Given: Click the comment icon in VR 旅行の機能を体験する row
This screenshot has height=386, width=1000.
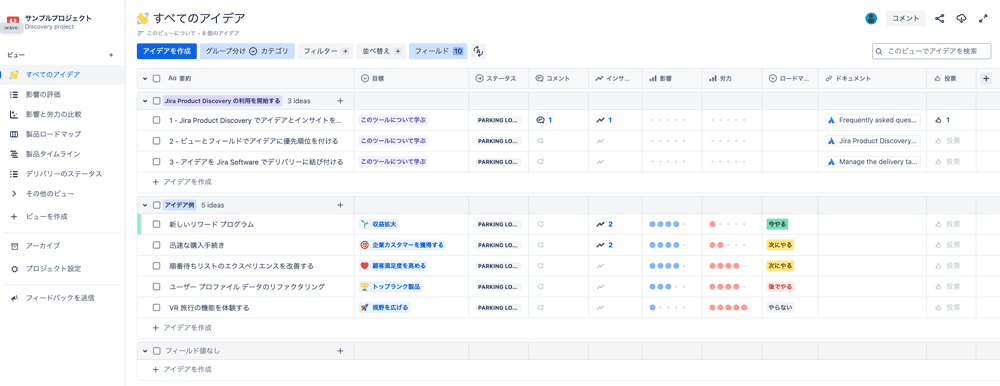Looking at the screenshot, I should [x=540, y=308].
